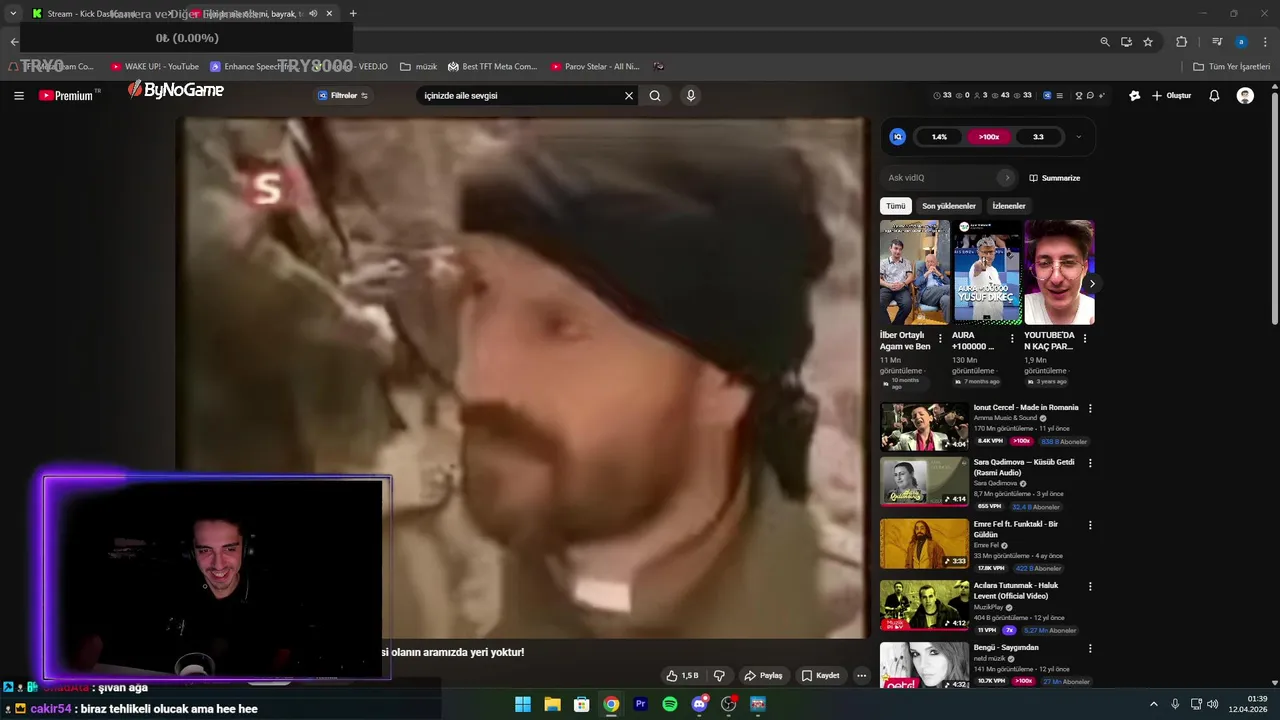The width and height of the screenshot is (1280, 720).
Task: Open the Oluştur create menu
Action: [1172, 96]
